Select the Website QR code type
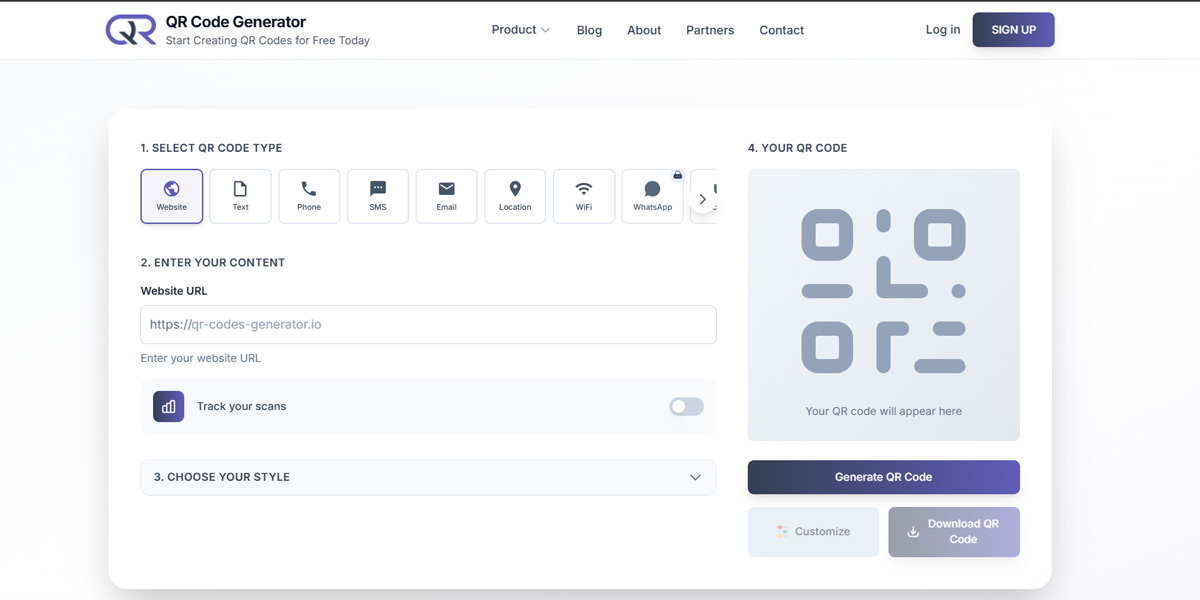 pos(171,196)
